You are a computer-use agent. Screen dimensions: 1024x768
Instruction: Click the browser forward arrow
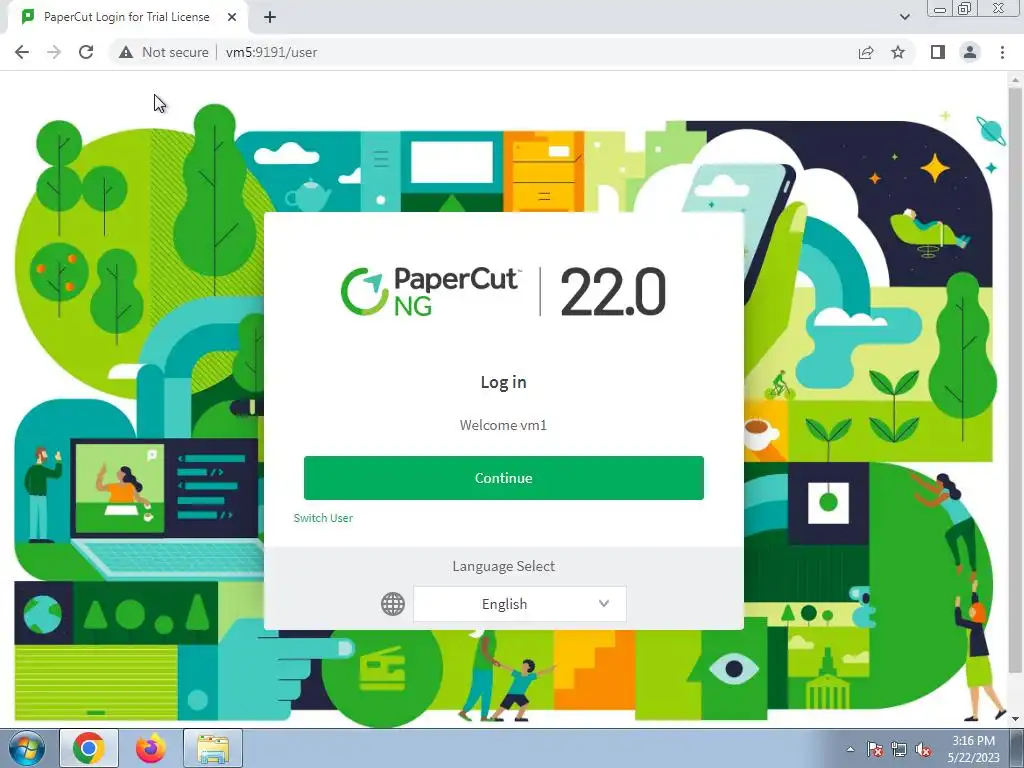click(x=54, y=52)
